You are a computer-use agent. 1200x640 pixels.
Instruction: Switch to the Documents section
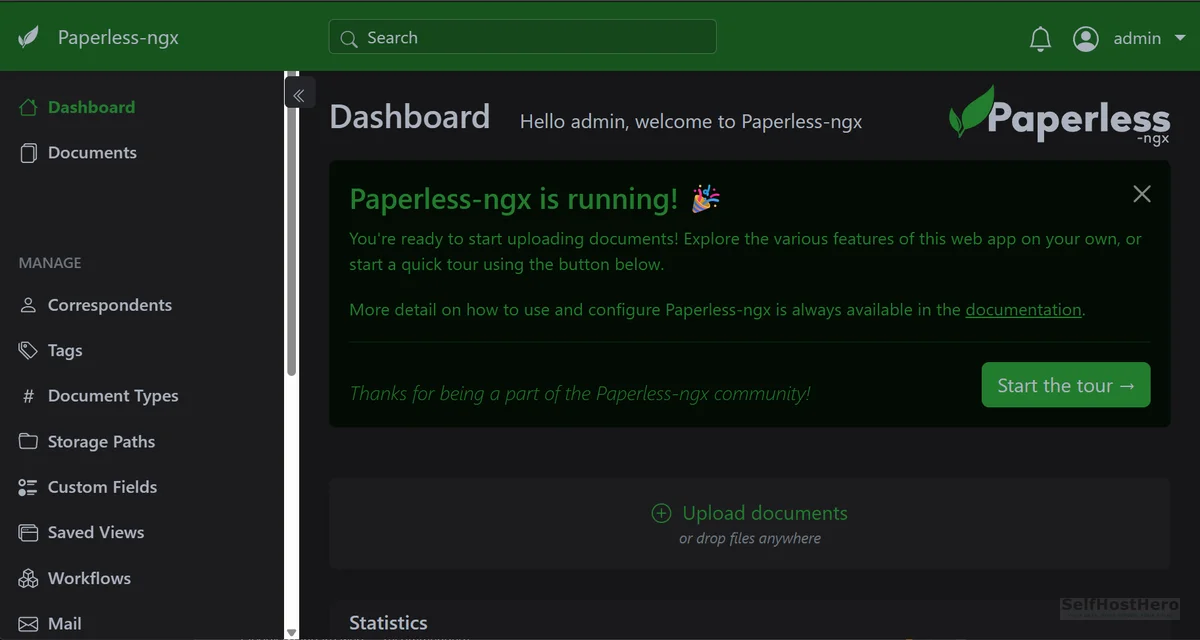tap(92, 152)
